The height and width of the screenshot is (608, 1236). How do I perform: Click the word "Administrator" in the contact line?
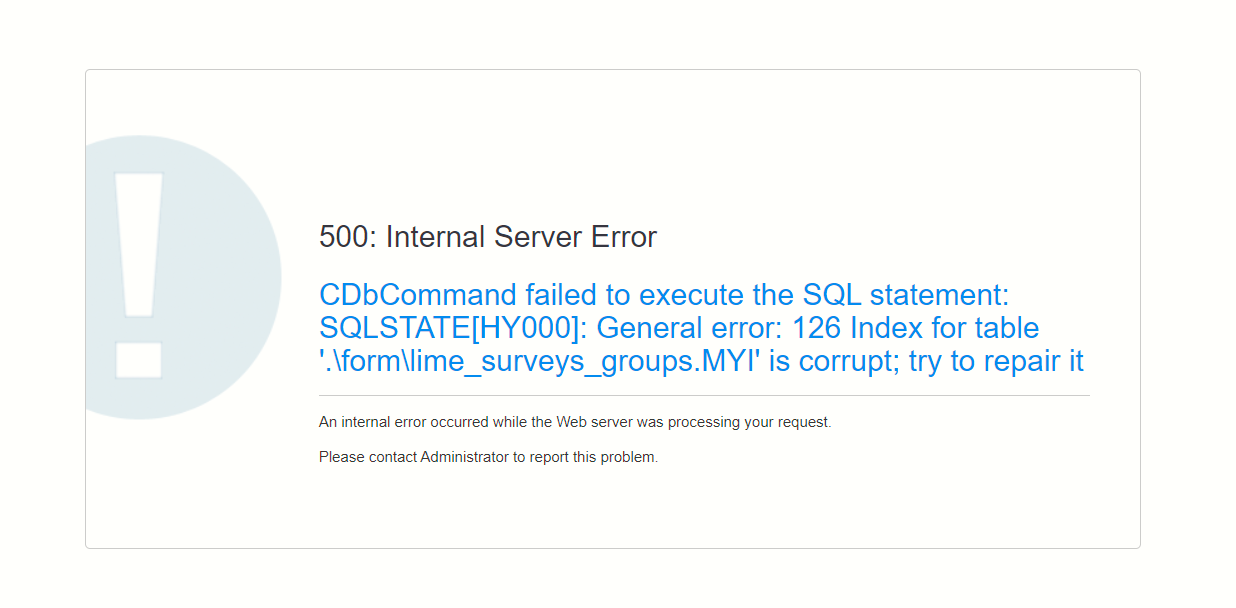point(465,457)
